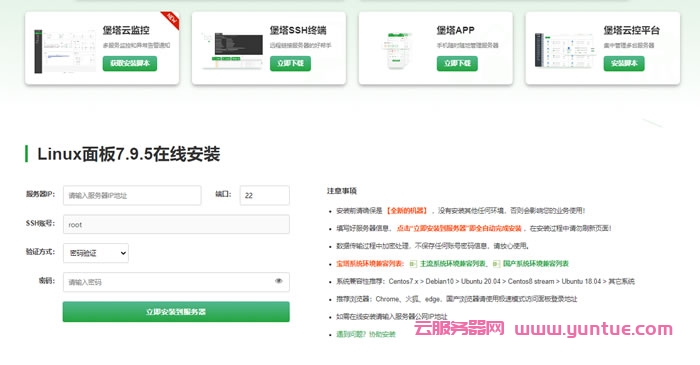Open the 堡塔云监控 dashboard thumbnail
Screen dimensions: 700x365
point(65,51)
